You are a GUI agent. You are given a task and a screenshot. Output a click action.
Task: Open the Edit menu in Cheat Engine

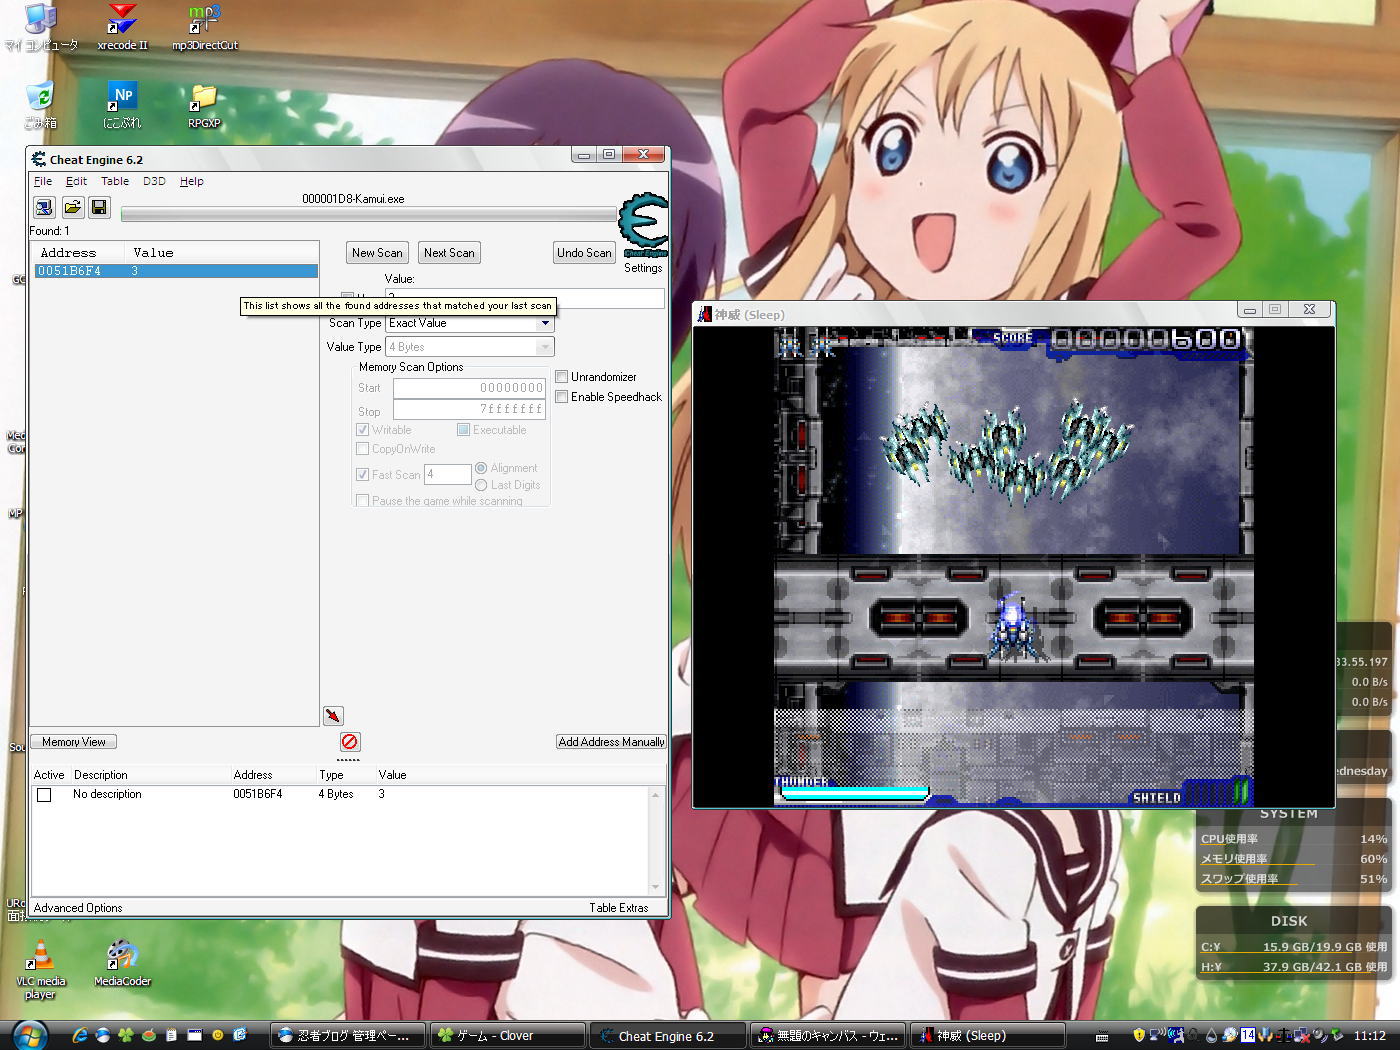tap(76, 181)
